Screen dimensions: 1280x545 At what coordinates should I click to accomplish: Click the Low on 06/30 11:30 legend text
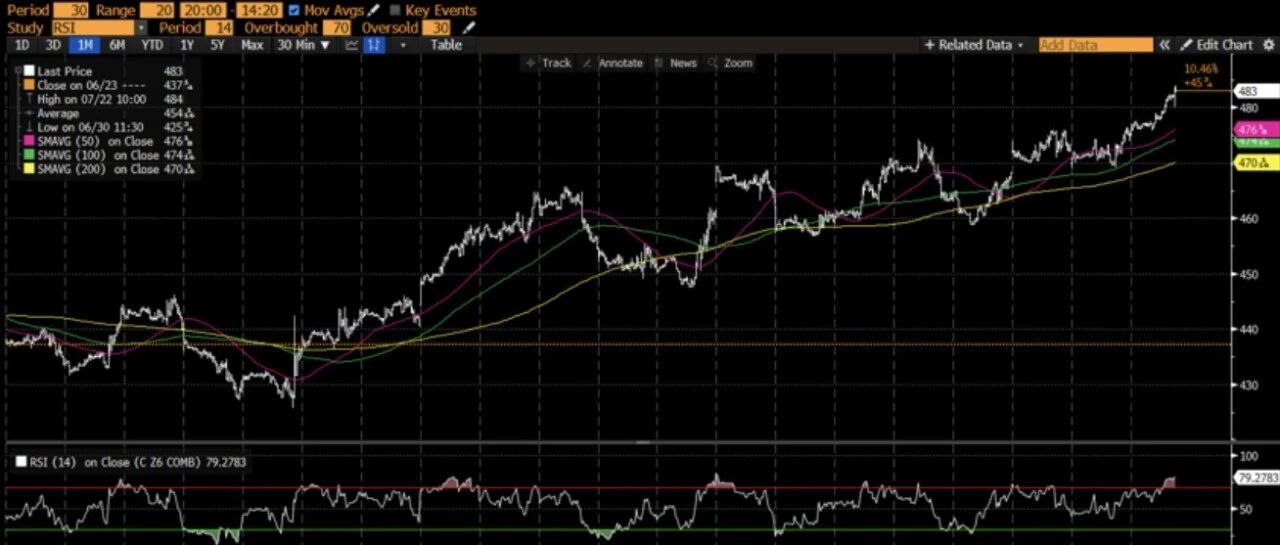pyautogui.click(x=90, y=127)
